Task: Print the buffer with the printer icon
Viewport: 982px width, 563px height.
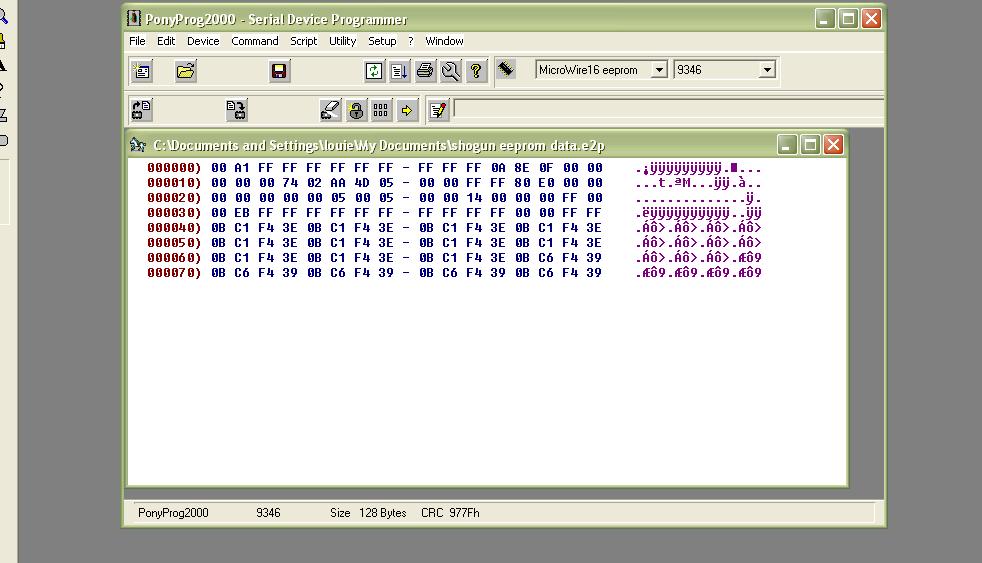Action: 425,71
